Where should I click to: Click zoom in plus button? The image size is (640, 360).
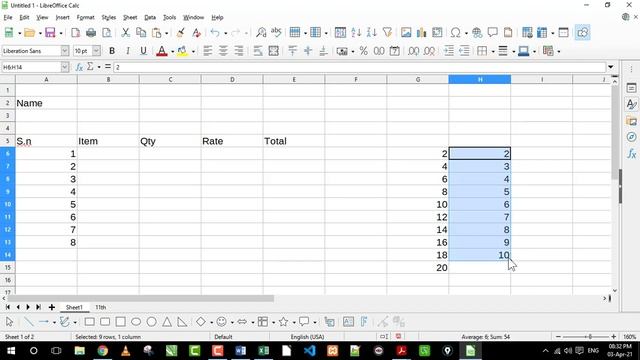(613, 337)
